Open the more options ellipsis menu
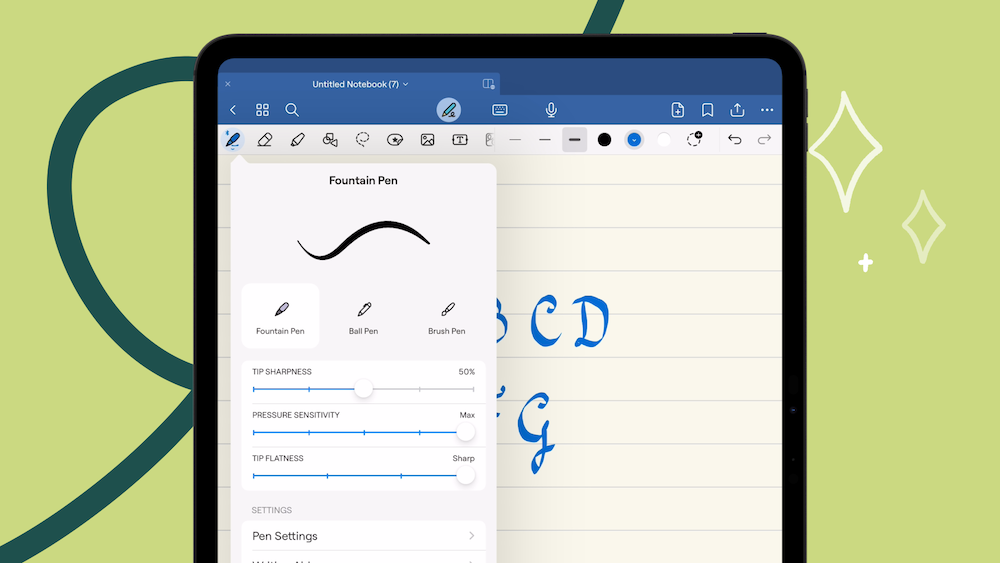Image resolution: width=1000 pixels, height=563 pixels. pos(767,110)
